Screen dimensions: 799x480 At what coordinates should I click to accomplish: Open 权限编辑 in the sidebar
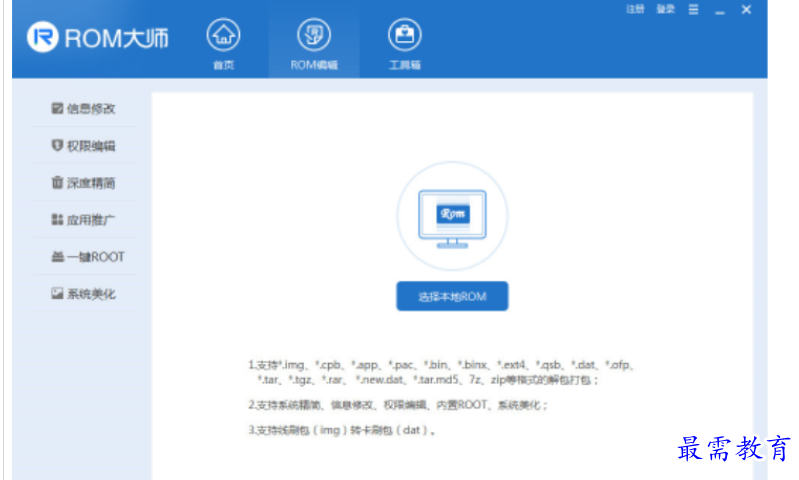[85, 146]
